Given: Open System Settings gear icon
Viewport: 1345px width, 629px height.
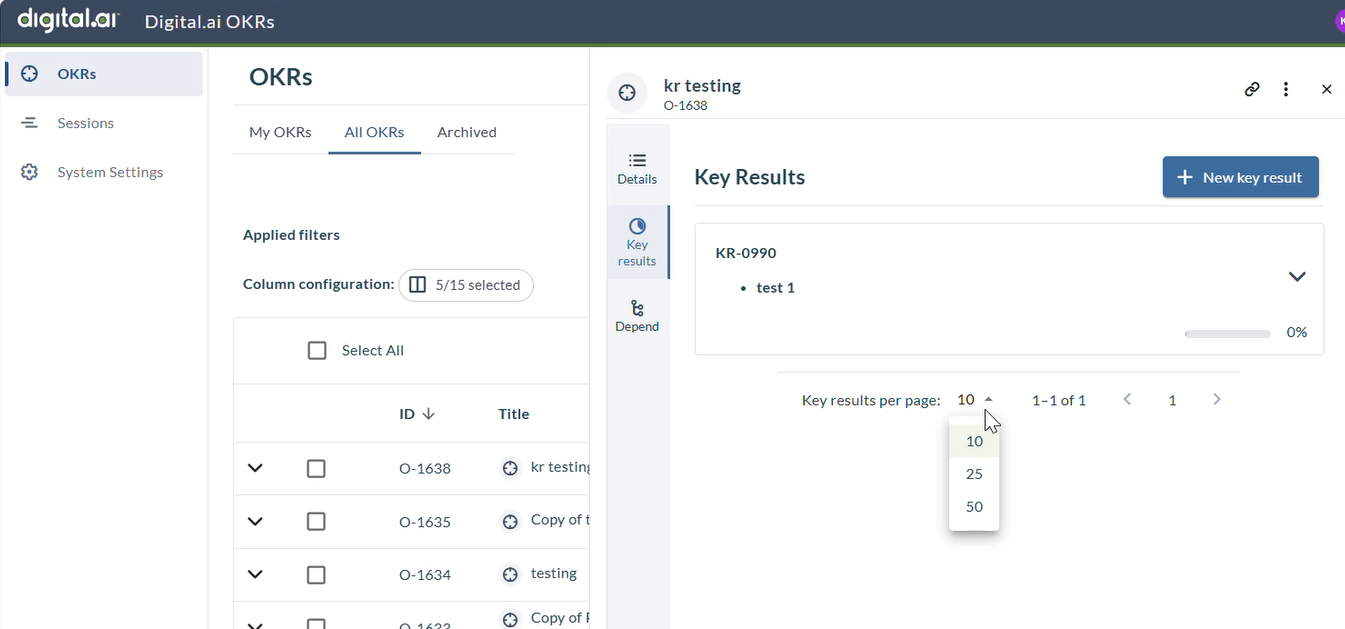Looking at the screenshot, I should tap(30, 172).
